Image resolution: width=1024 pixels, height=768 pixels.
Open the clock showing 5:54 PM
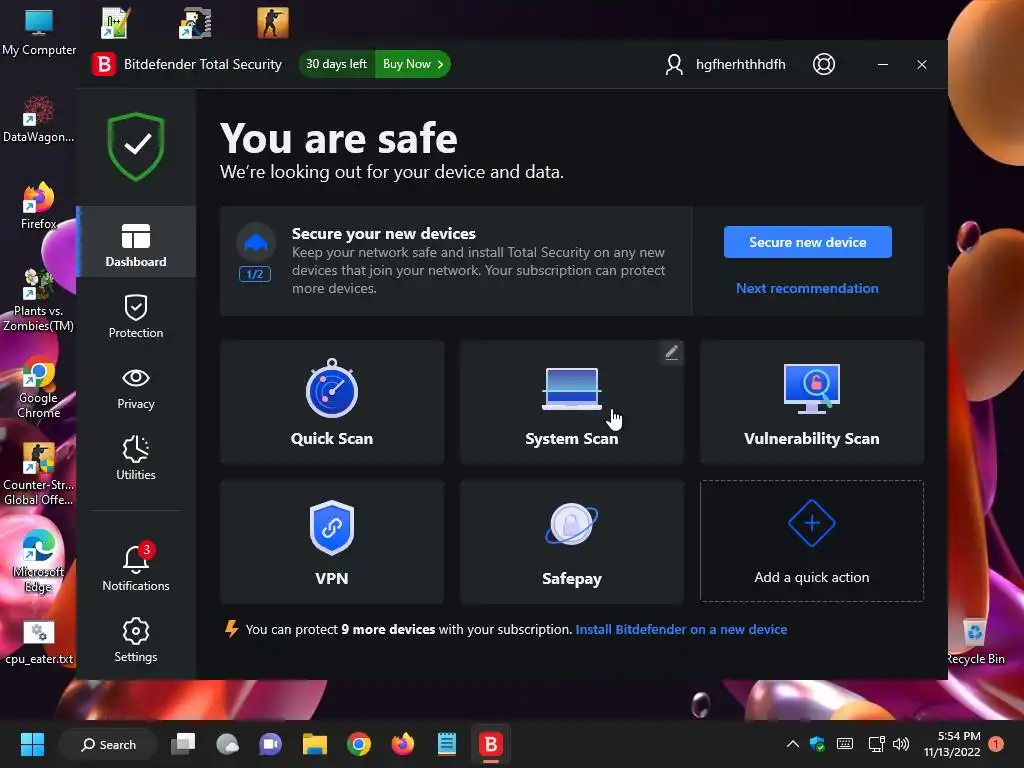(x=952, y=744)
